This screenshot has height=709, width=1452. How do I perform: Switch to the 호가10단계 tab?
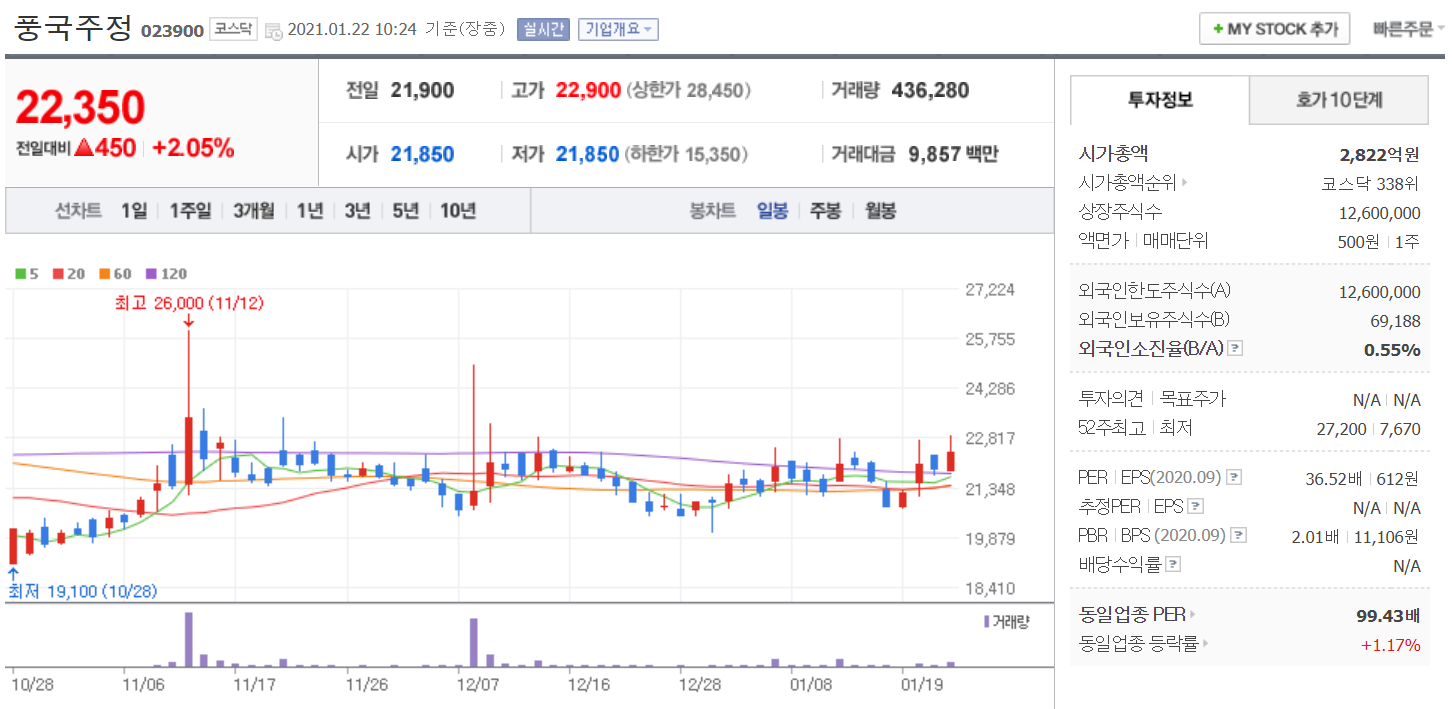tap(1339, 100)
